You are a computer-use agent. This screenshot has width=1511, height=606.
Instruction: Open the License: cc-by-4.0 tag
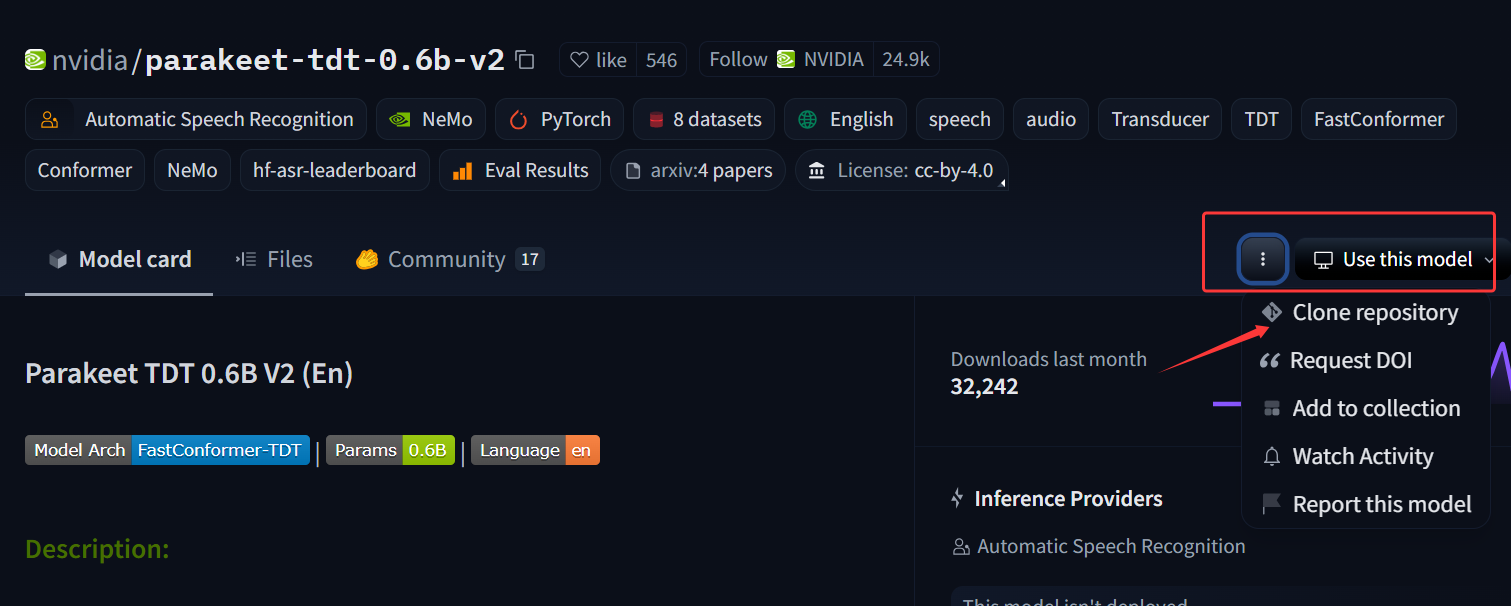point(901,170)
